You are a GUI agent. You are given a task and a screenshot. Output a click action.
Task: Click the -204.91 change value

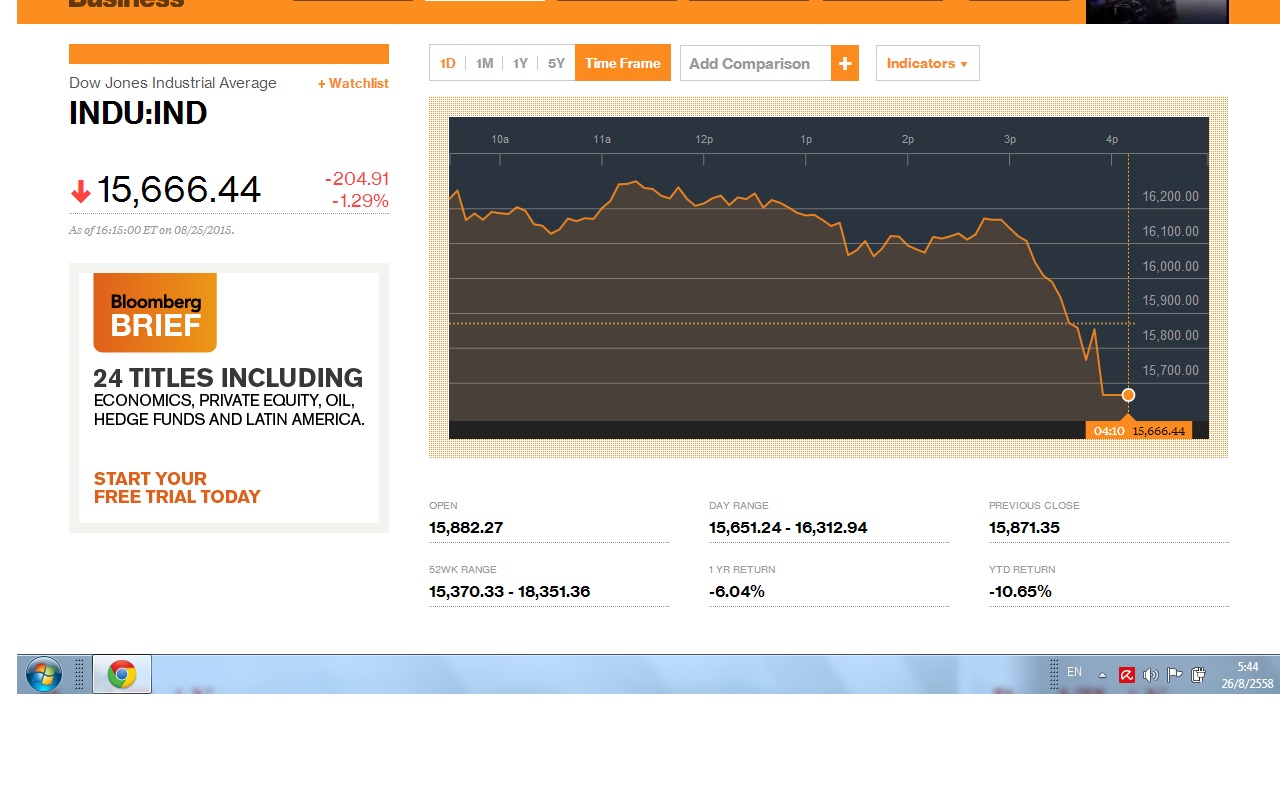click(357, 179)
